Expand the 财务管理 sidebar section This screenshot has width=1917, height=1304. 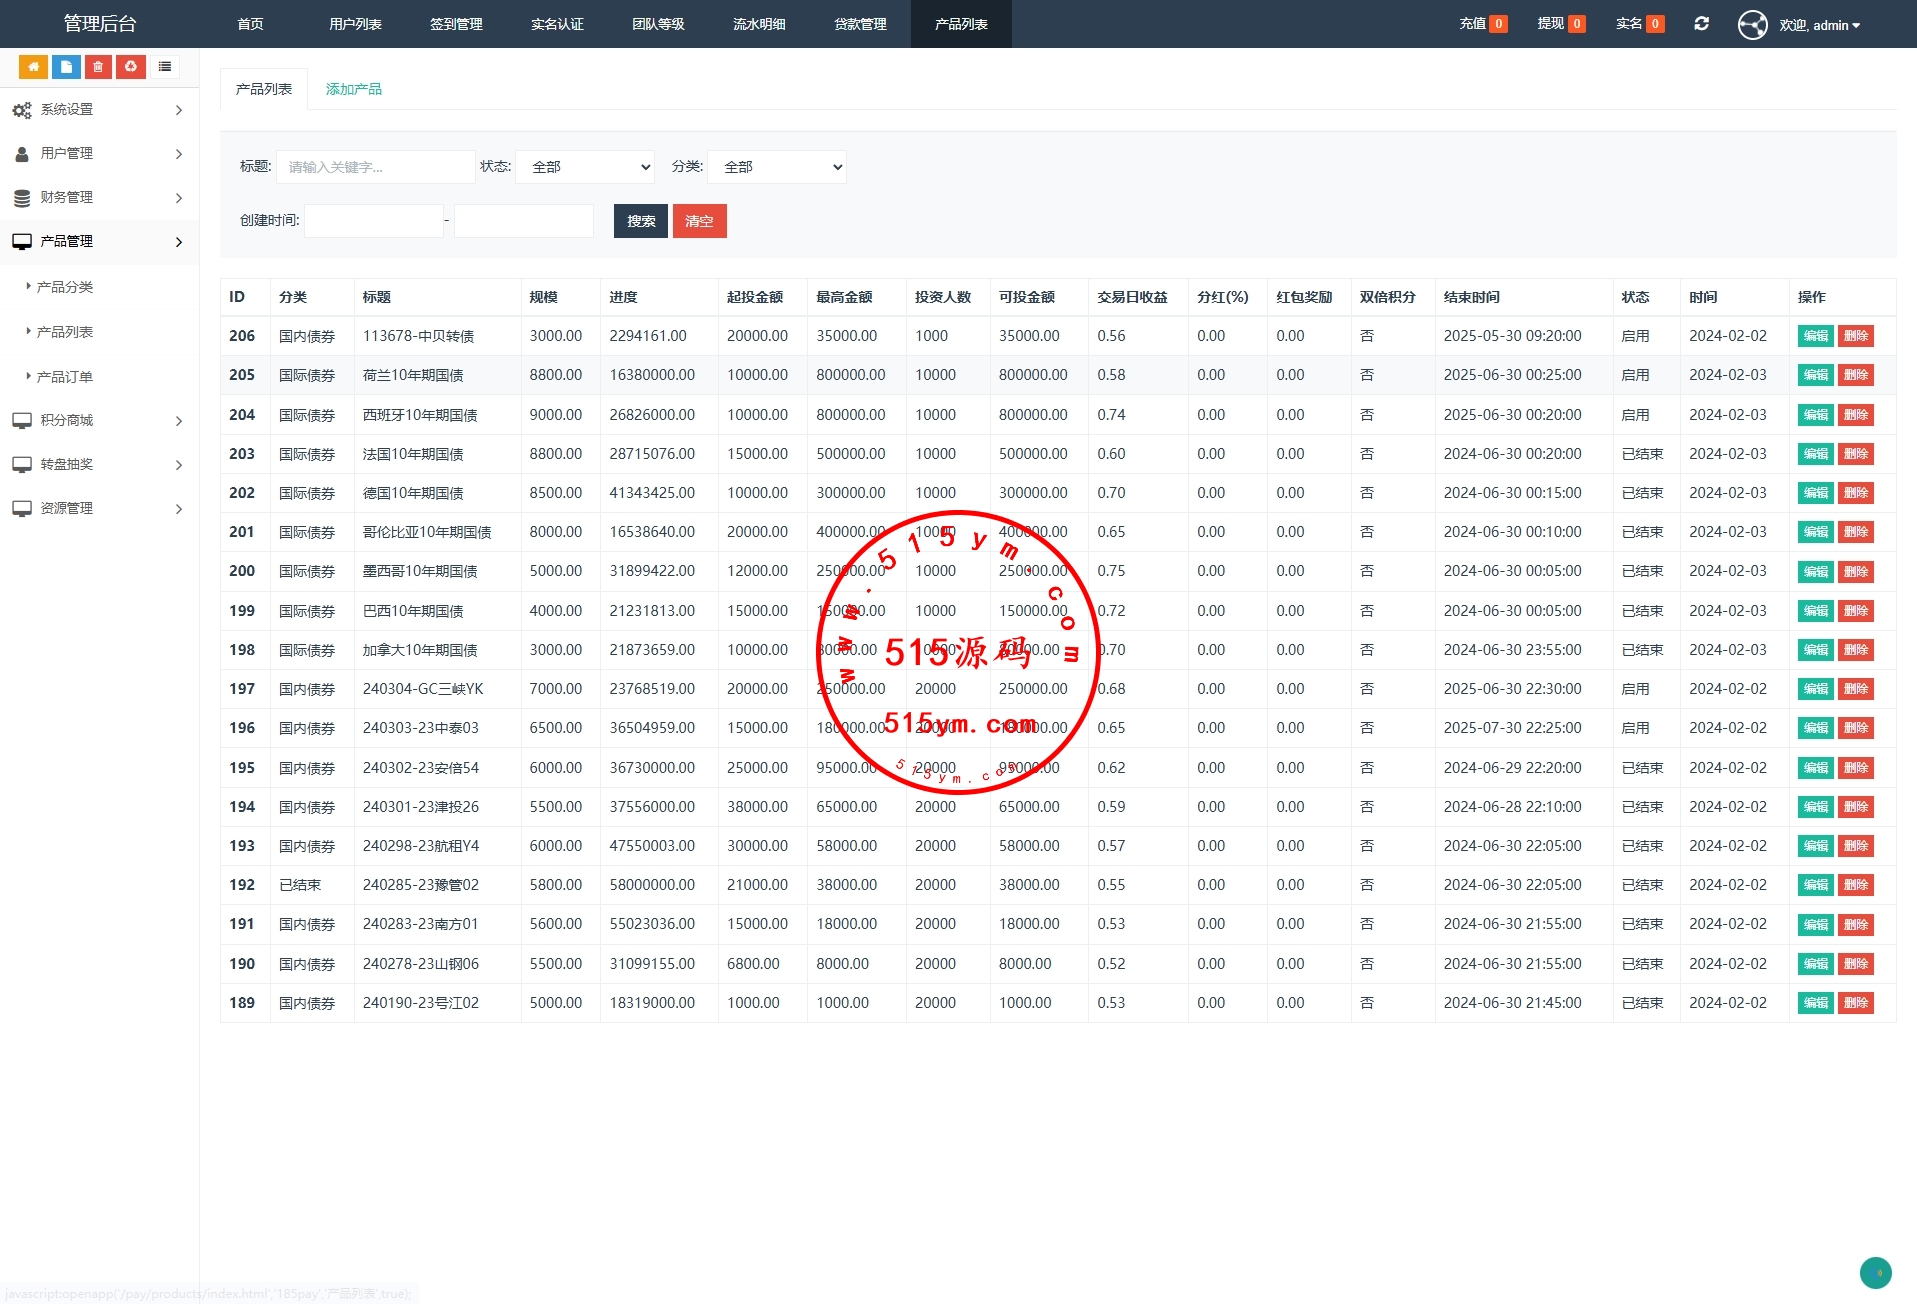(98, 198)
